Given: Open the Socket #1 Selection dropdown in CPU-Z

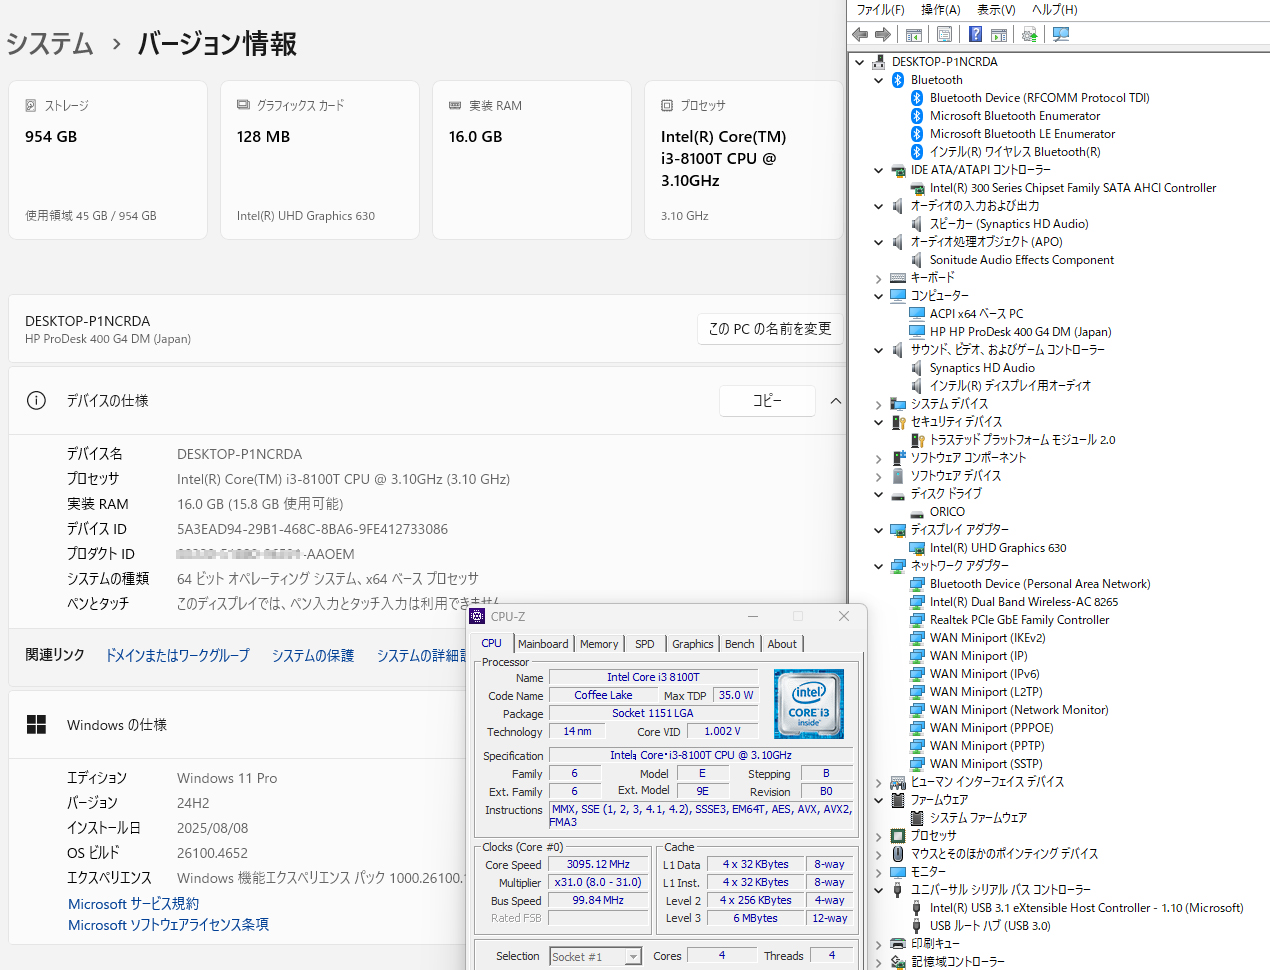Looking at the screenshot, I should pyautogui.click(x=633, y=957).
